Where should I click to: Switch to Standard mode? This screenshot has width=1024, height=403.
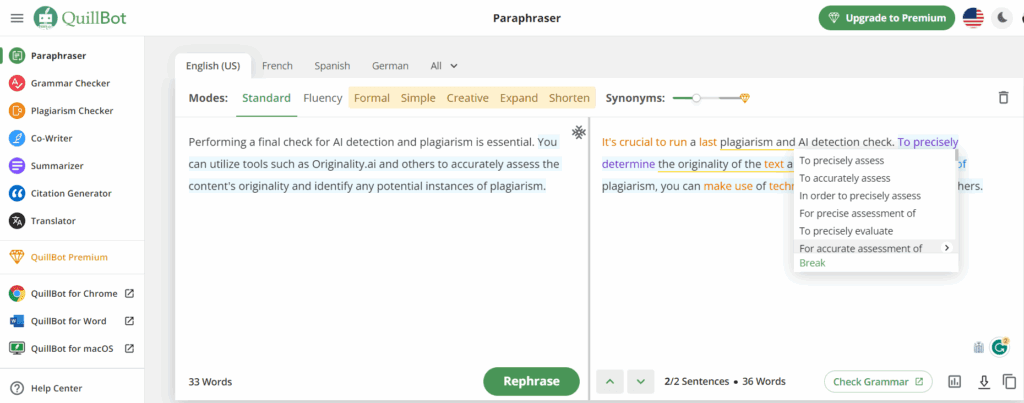pyautogui.click(x=266, y=98)
